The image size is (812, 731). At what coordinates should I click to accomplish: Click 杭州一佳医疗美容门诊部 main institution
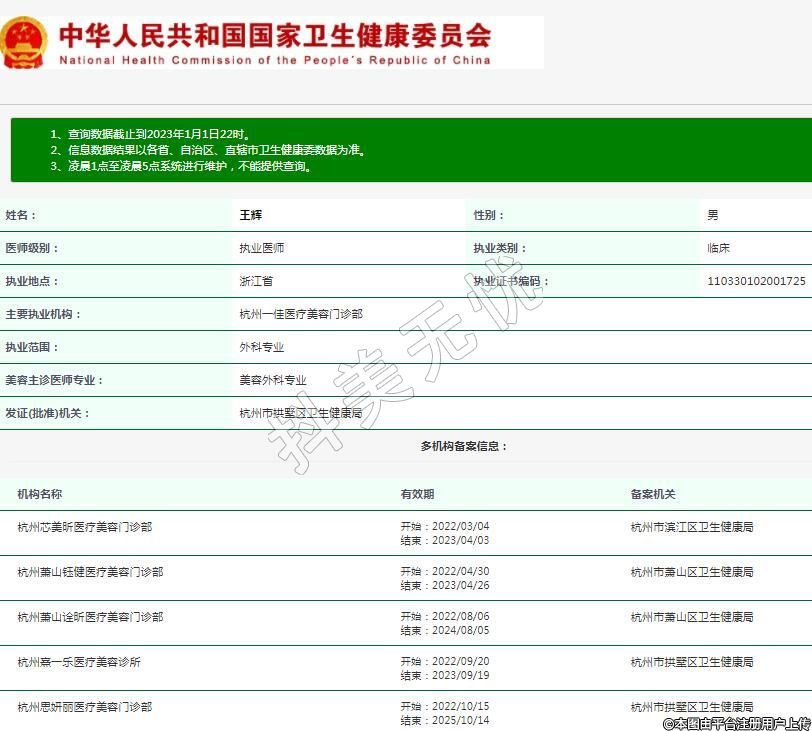(300, 314)
